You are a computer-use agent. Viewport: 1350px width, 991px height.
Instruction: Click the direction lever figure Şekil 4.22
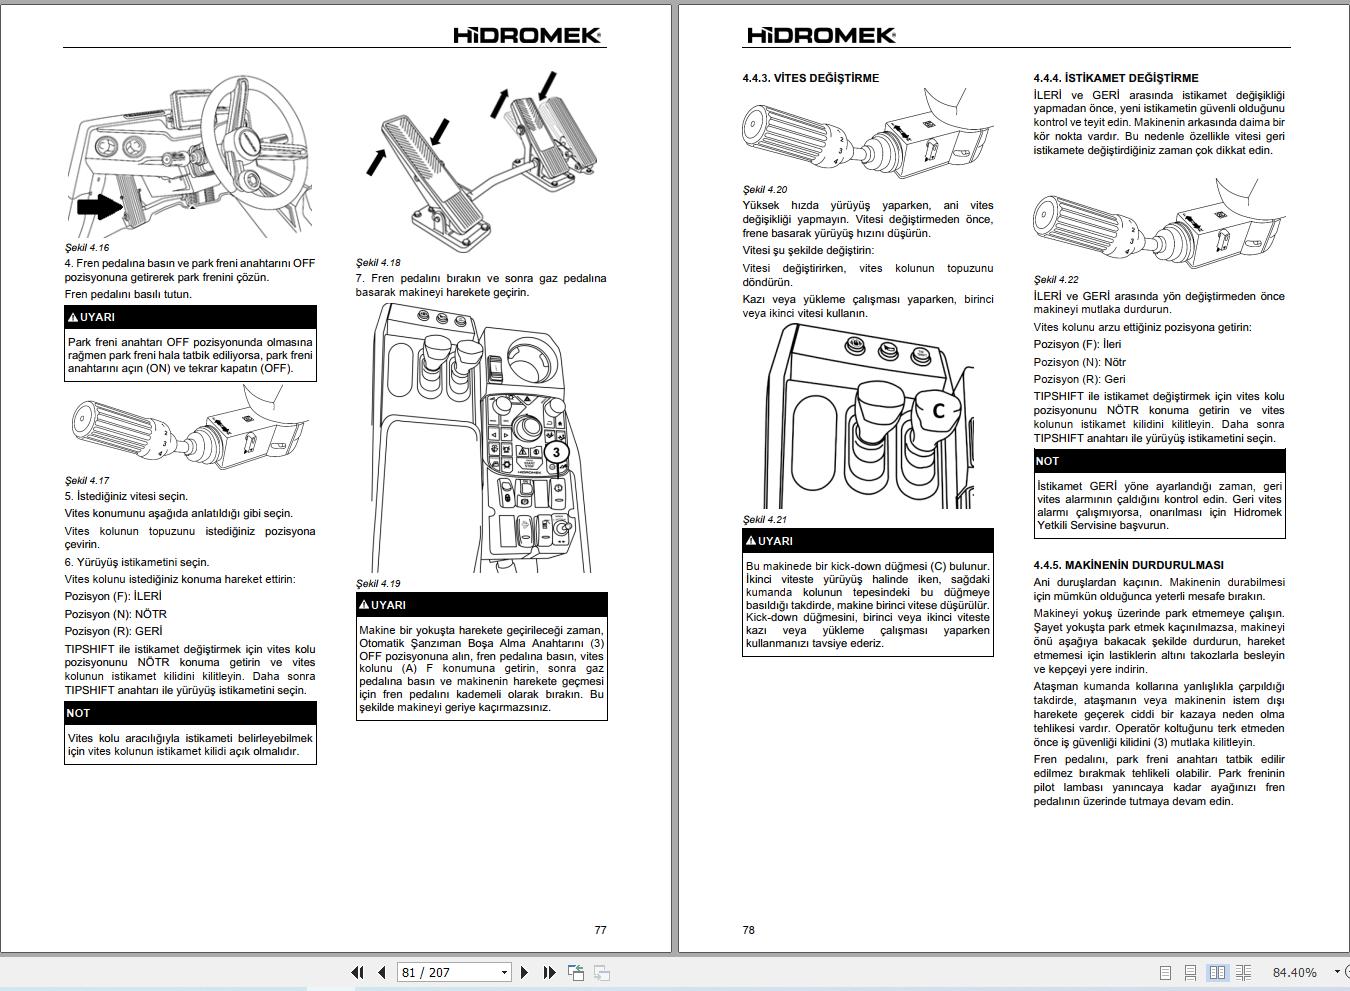pyautogui.click(x=1158, y=226)
